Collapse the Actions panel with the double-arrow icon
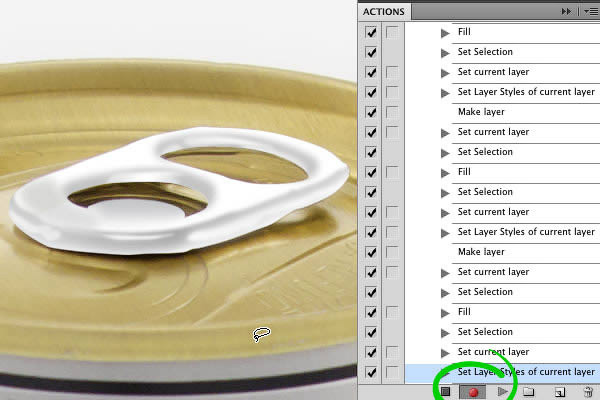 pyautogui.click(x=566, y=11)
